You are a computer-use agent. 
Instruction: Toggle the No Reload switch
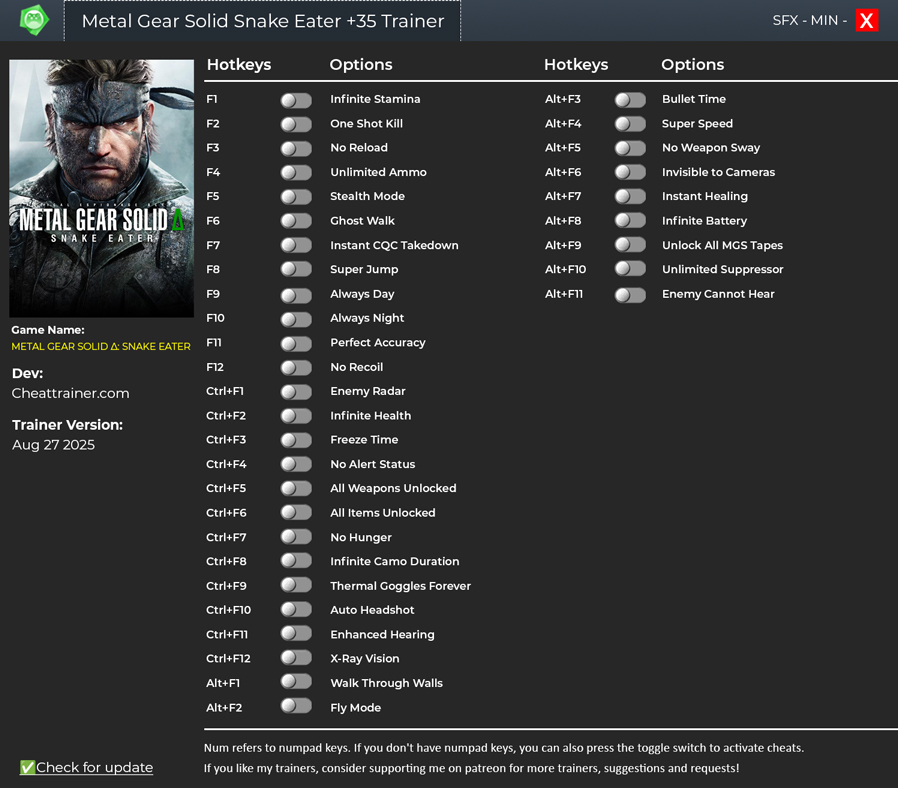[x=296, y=149]
